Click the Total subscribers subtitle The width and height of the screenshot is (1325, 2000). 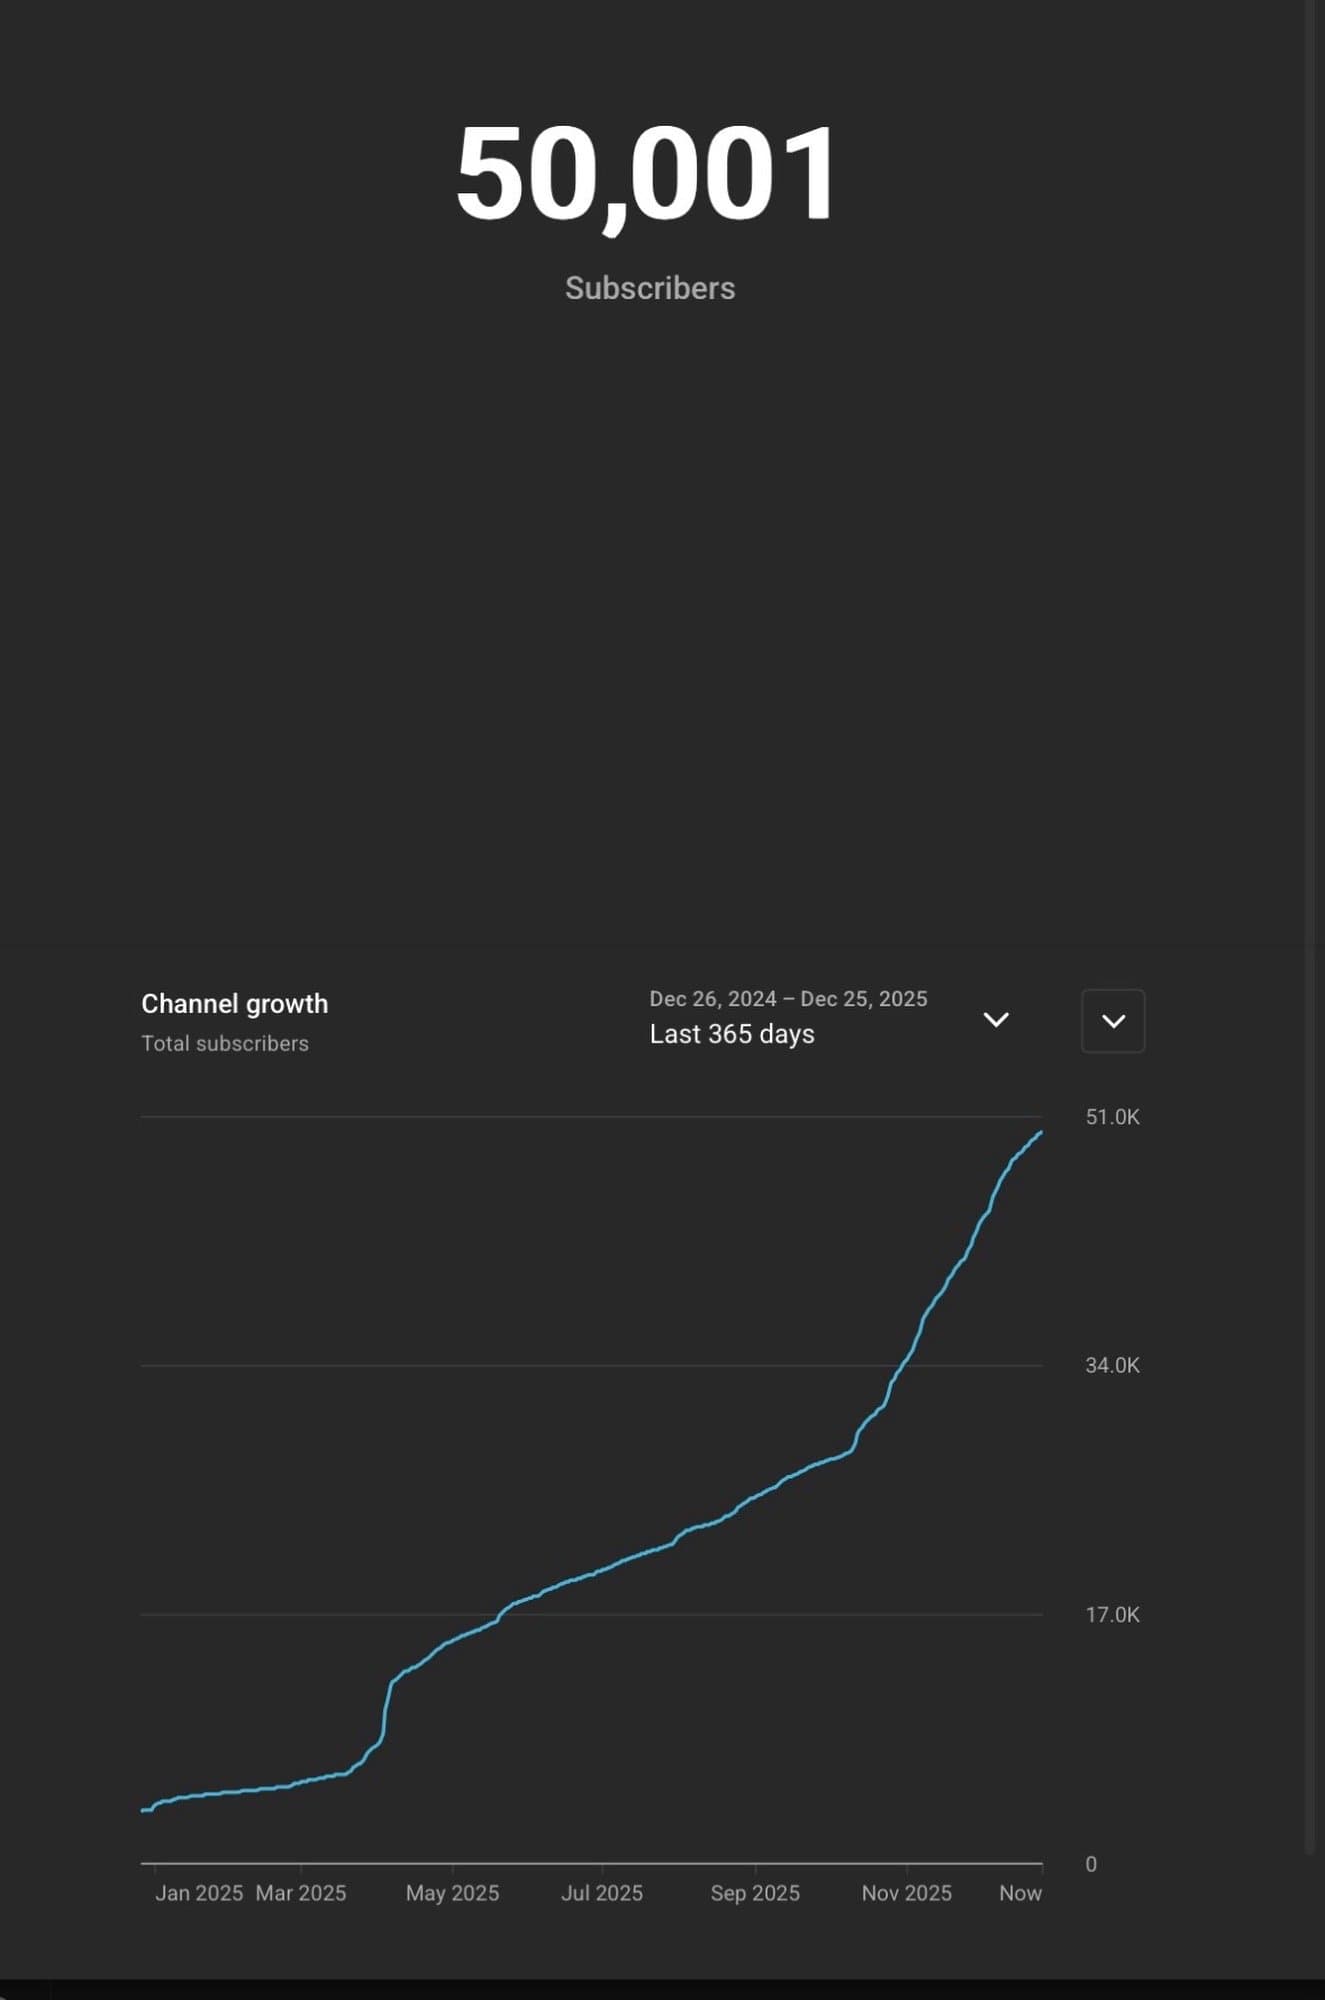pos(225,1043)
